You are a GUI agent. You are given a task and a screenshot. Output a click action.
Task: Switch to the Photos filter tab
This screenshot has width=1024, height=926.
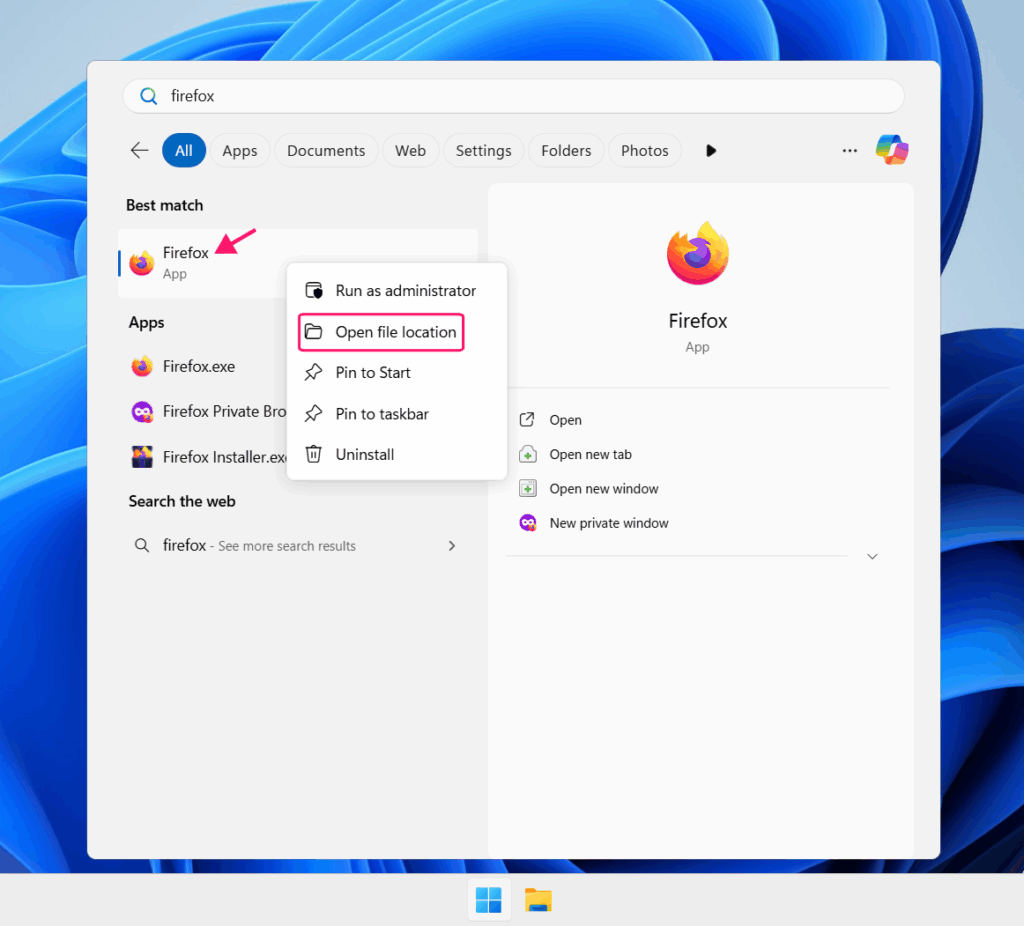pos(645,151)
